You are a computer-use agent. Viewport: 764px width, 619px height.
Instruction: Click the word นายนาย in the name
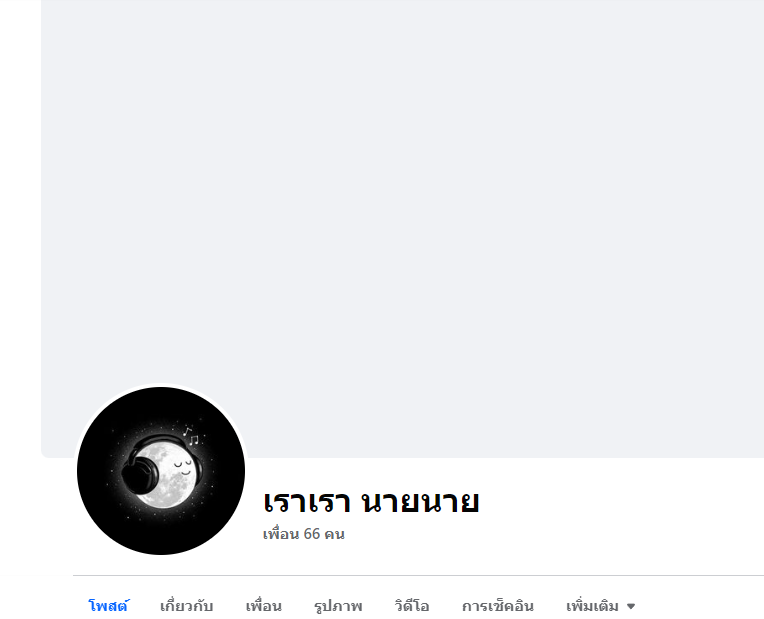click(x=421, y=502)
